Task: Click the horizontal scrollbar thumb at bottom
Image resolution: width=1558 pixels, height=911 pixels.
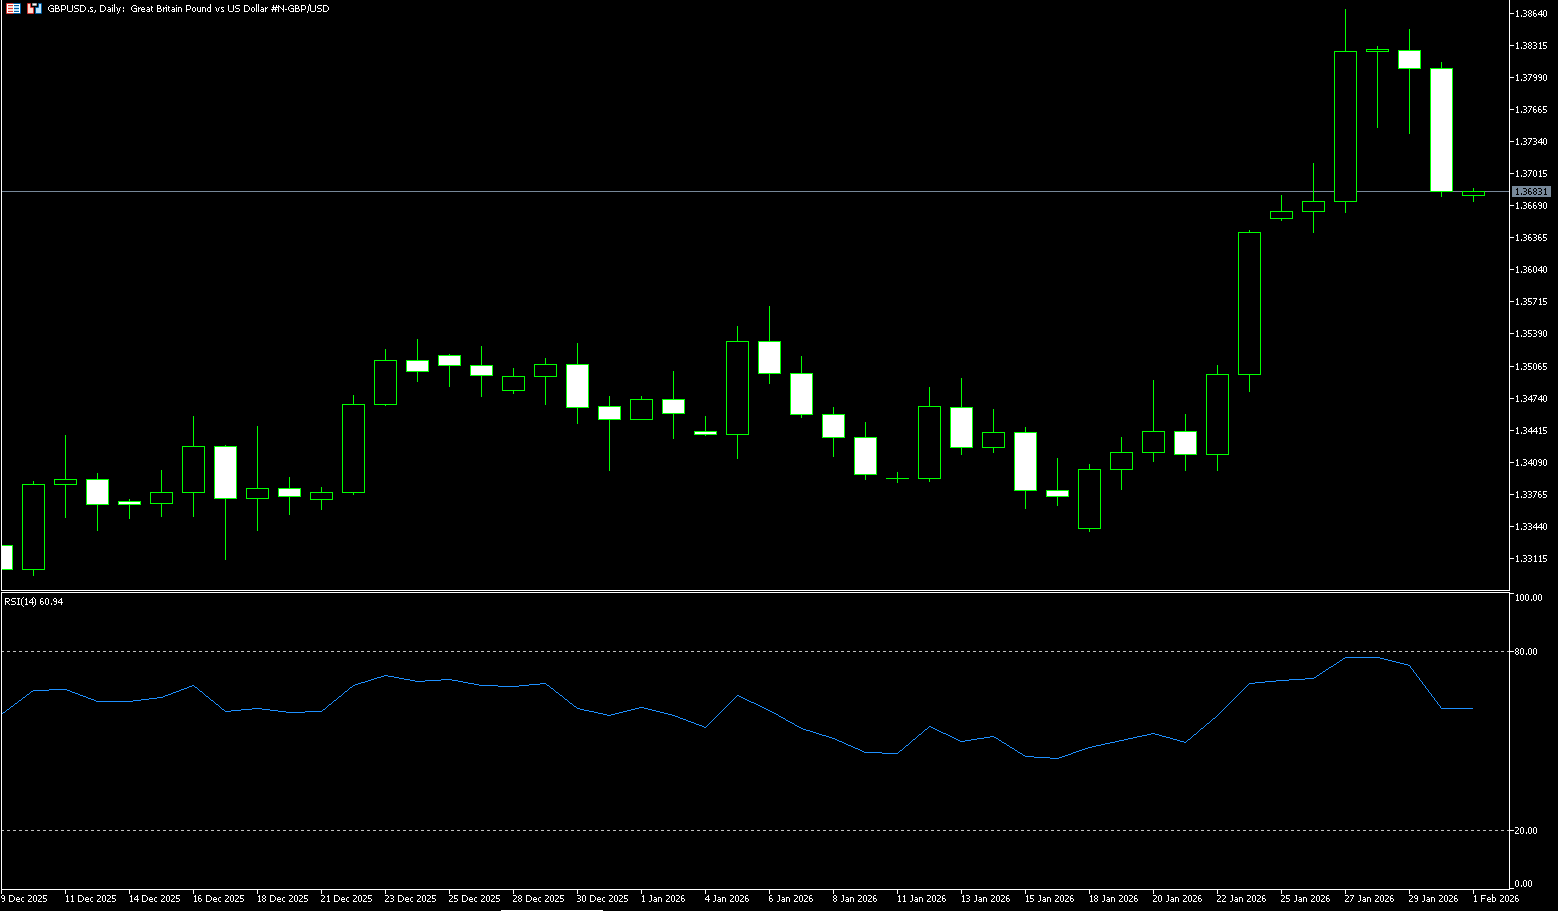Action: click(551, 909)
